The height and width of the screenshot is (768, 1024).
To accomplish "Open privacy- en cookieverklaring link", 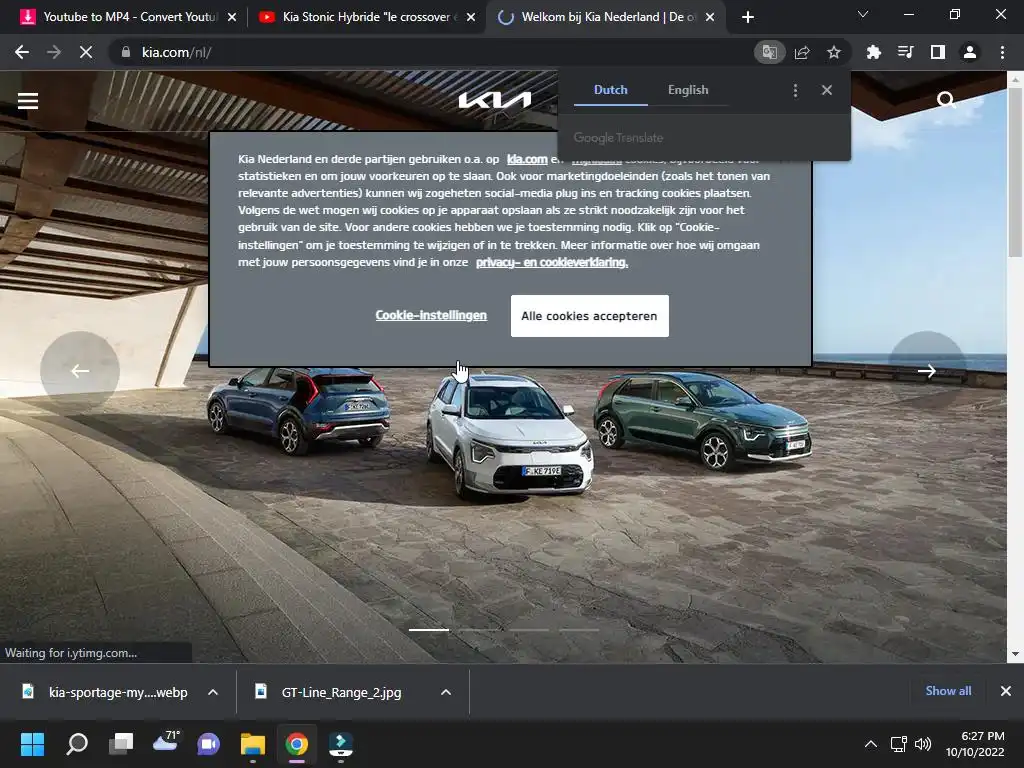I will (552, 262).
